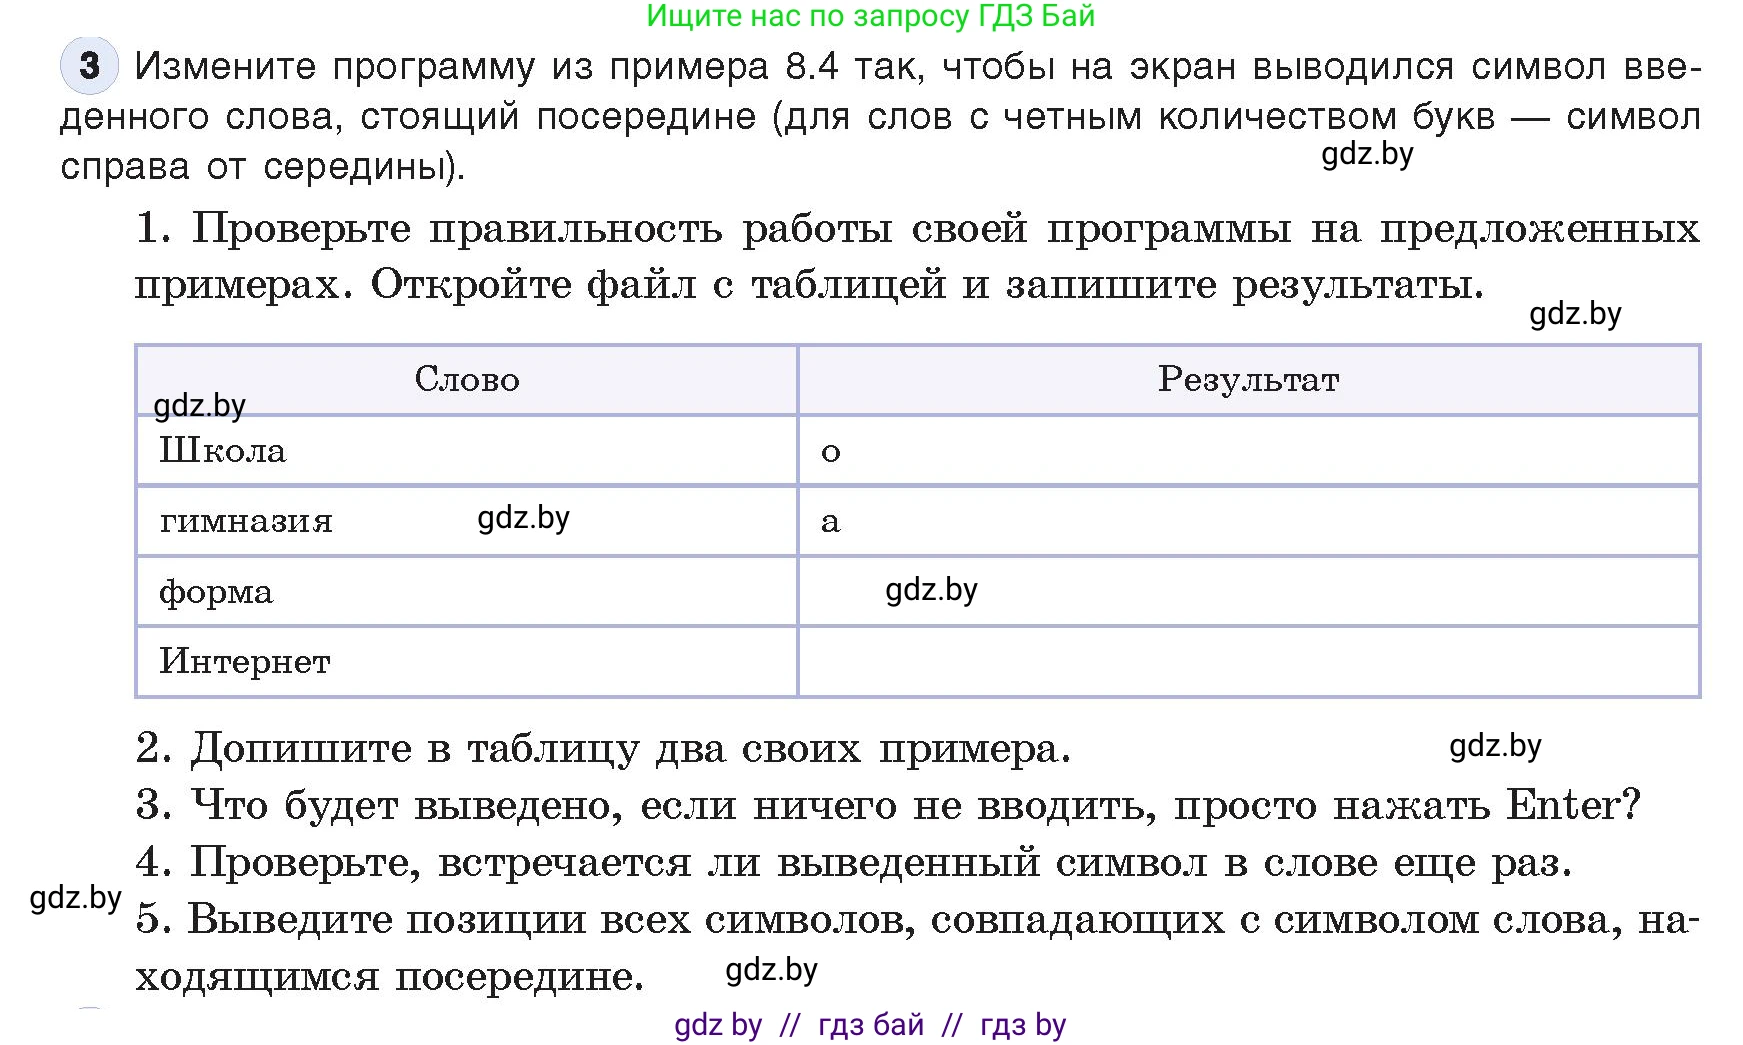Screen dimensions: 1743x1045
Task: Click the gdz.by mark inside the гимназия row
Action: (524, 518)
